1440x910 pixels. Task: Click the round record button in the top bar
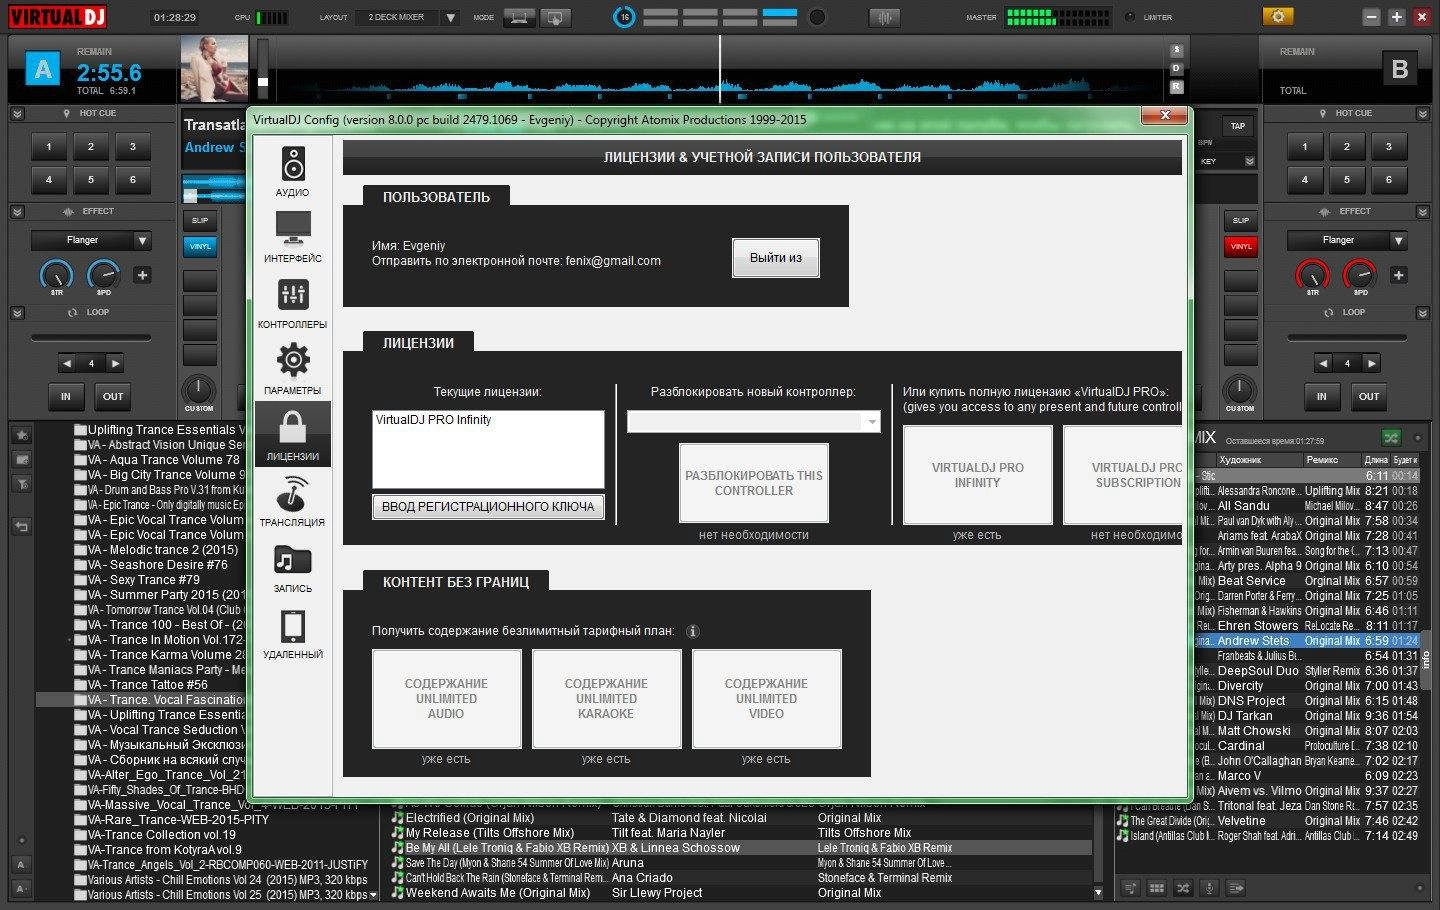tap(817, 17)
